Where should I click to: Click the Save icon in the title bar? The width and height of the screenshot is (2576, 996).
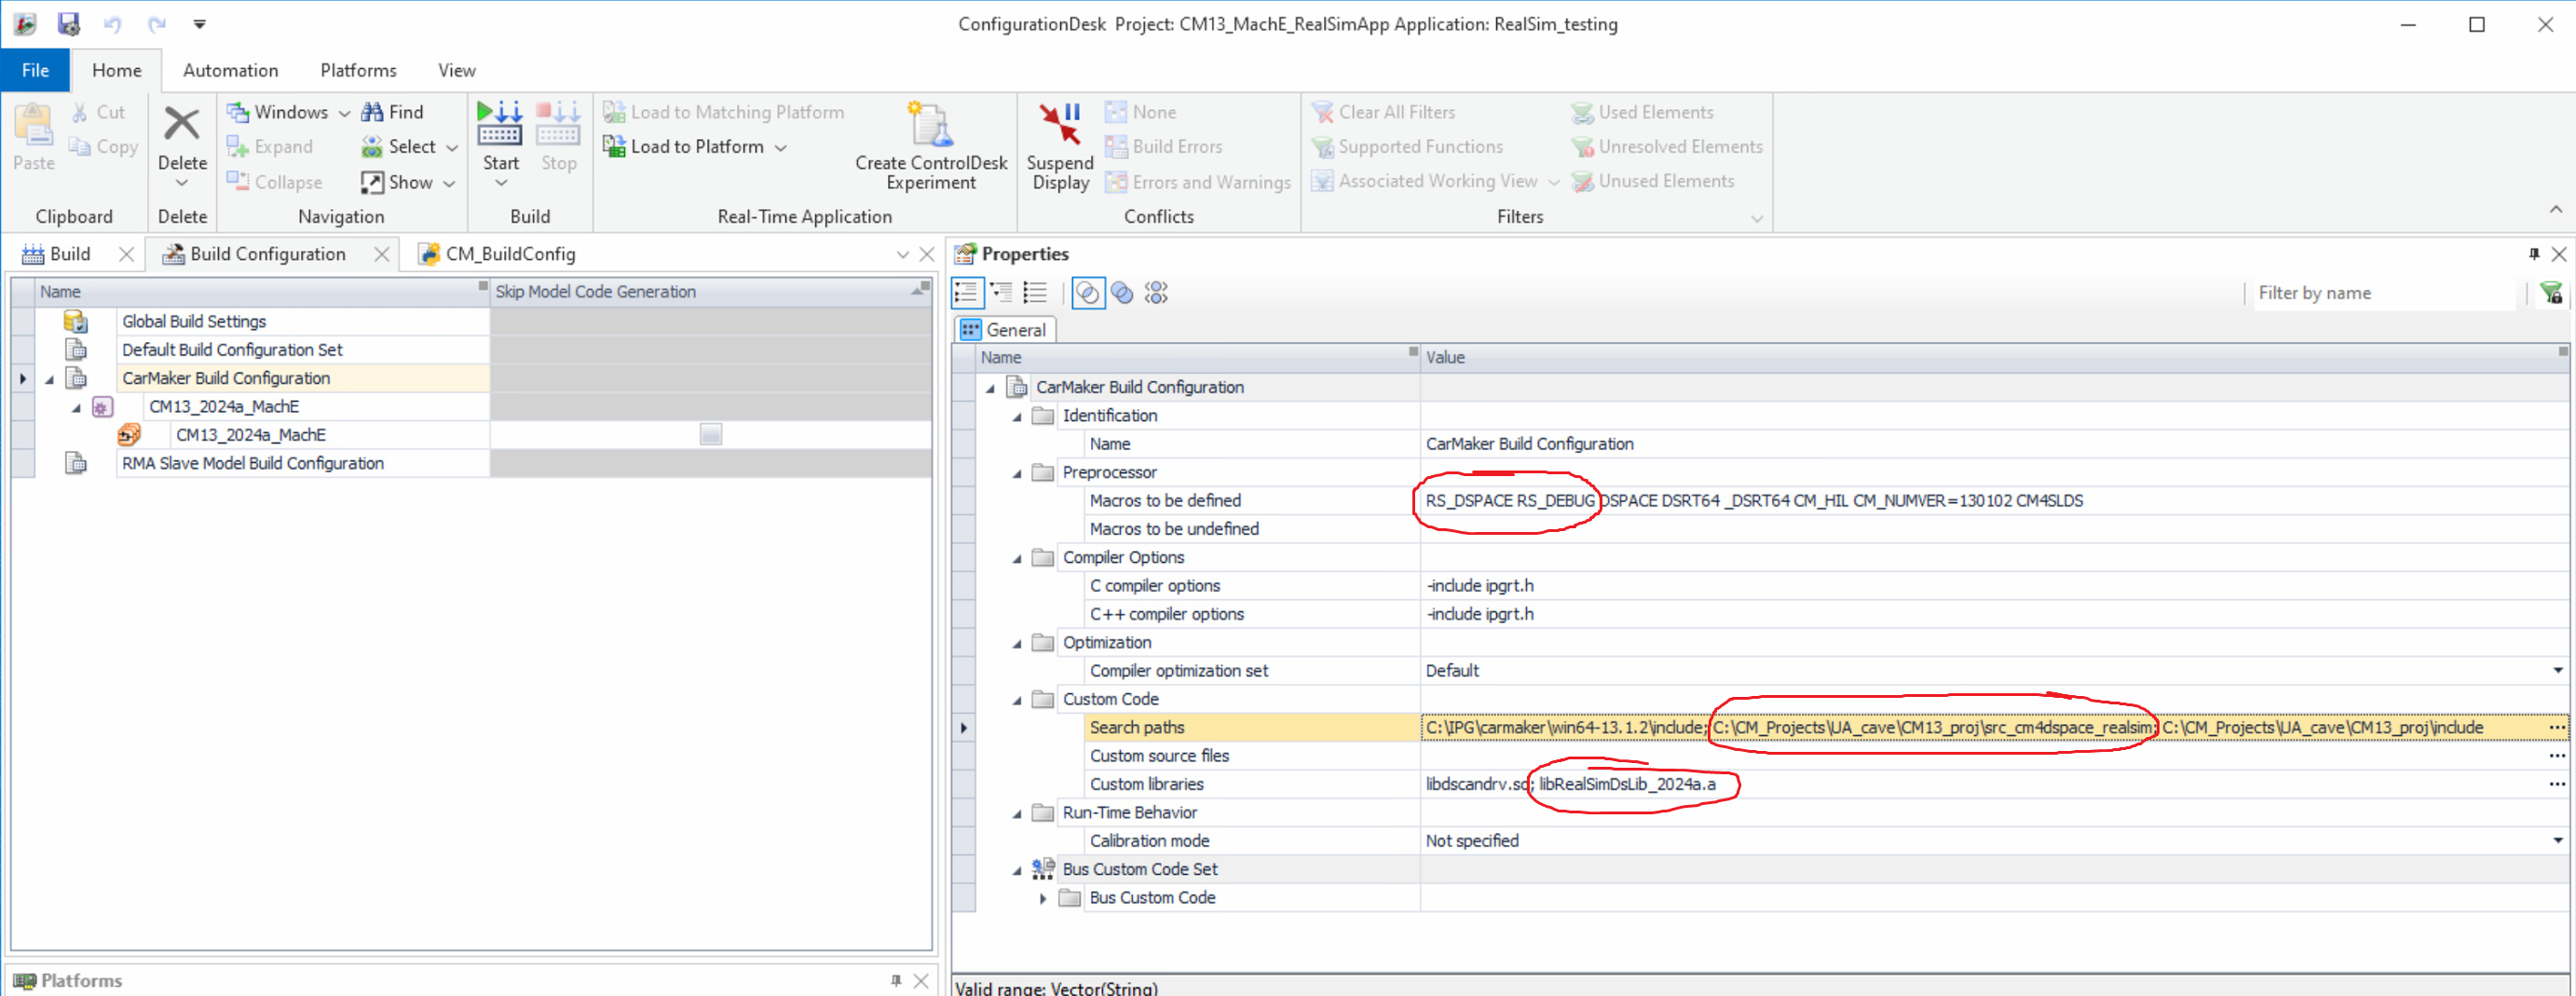(x=68, y=23)
